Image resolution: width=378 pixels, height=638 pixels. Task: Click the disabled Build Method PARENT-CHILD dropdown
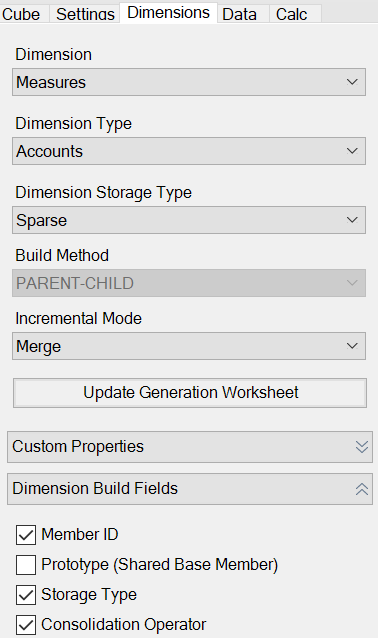[189, 283]
